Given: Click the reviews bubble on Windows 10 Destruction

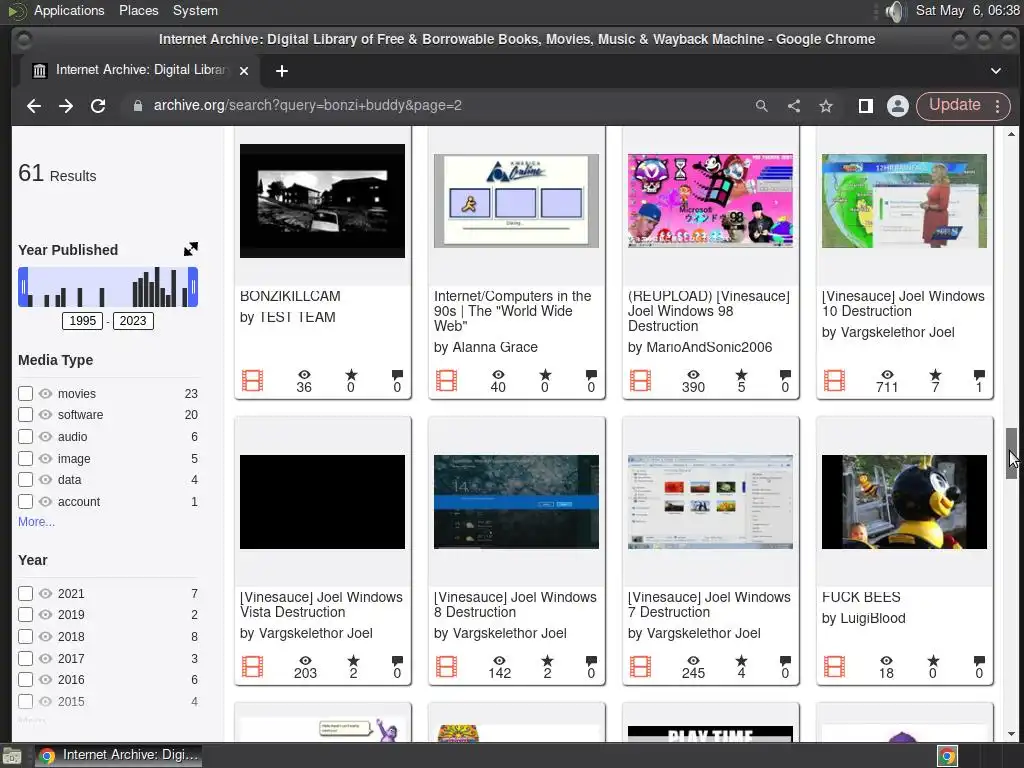Looking at the screenshot, I should click(979, 375).
